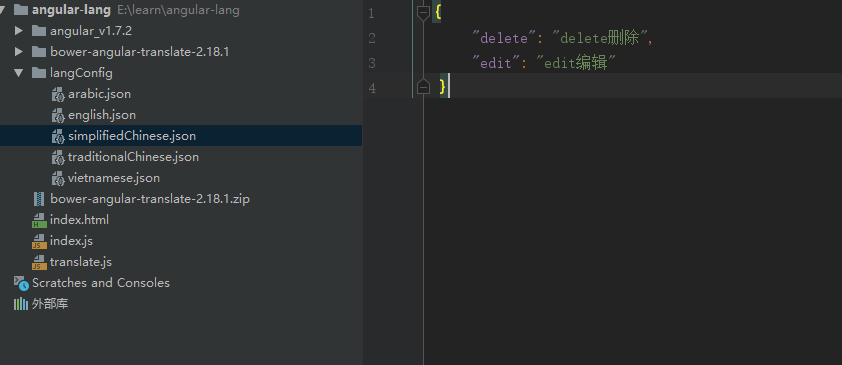Click line number 3 in the gutter

pyautogui.click(x=372, y=63)
